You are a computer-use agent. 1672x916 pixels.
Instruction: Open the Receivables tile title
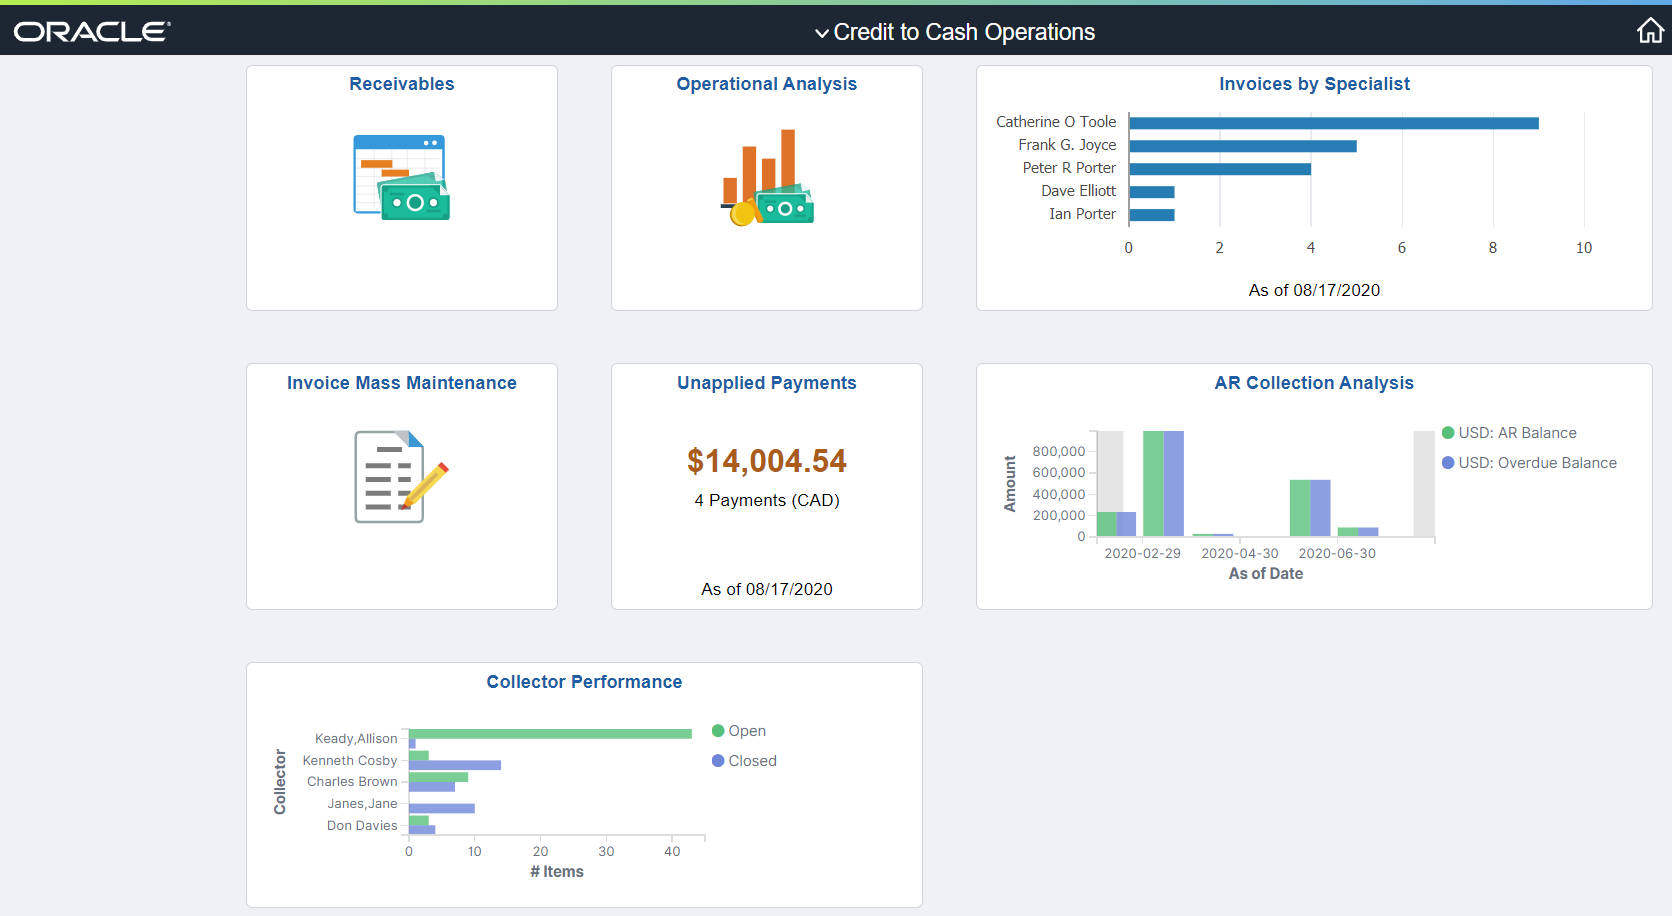click(402, 84)
